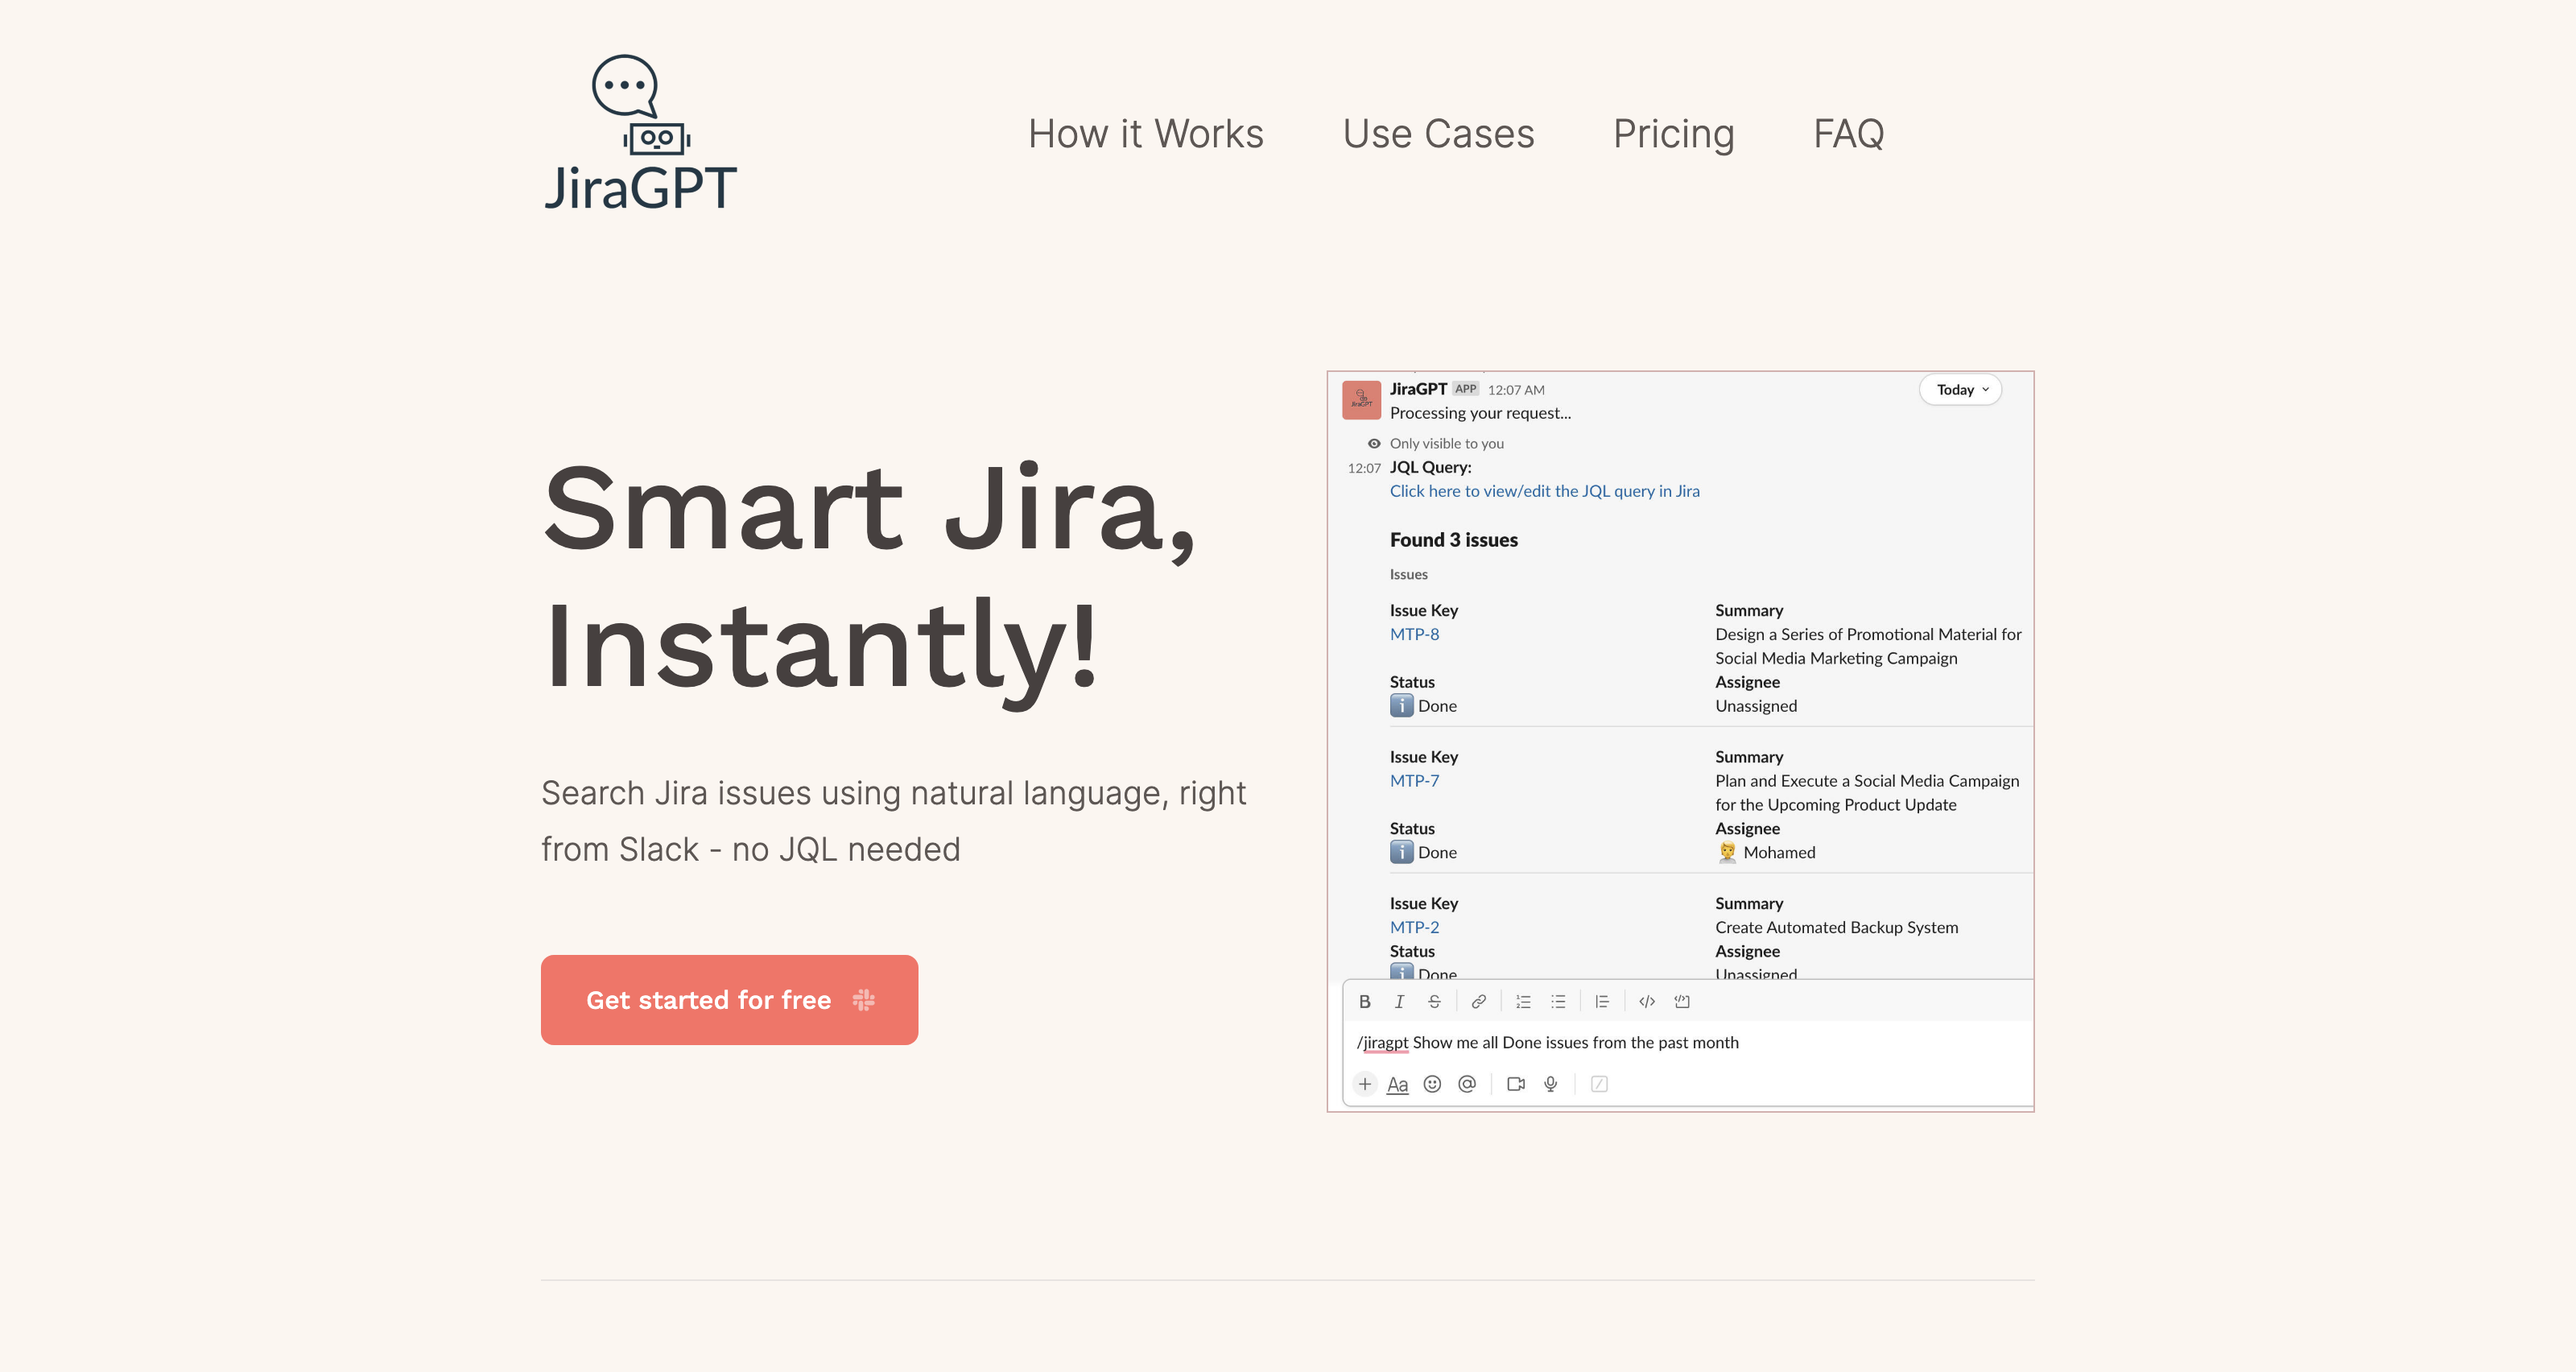The image size is (2576, 1372).
Task: Click the APP badge beside JiraGPT
Action: coord(1465,389)
